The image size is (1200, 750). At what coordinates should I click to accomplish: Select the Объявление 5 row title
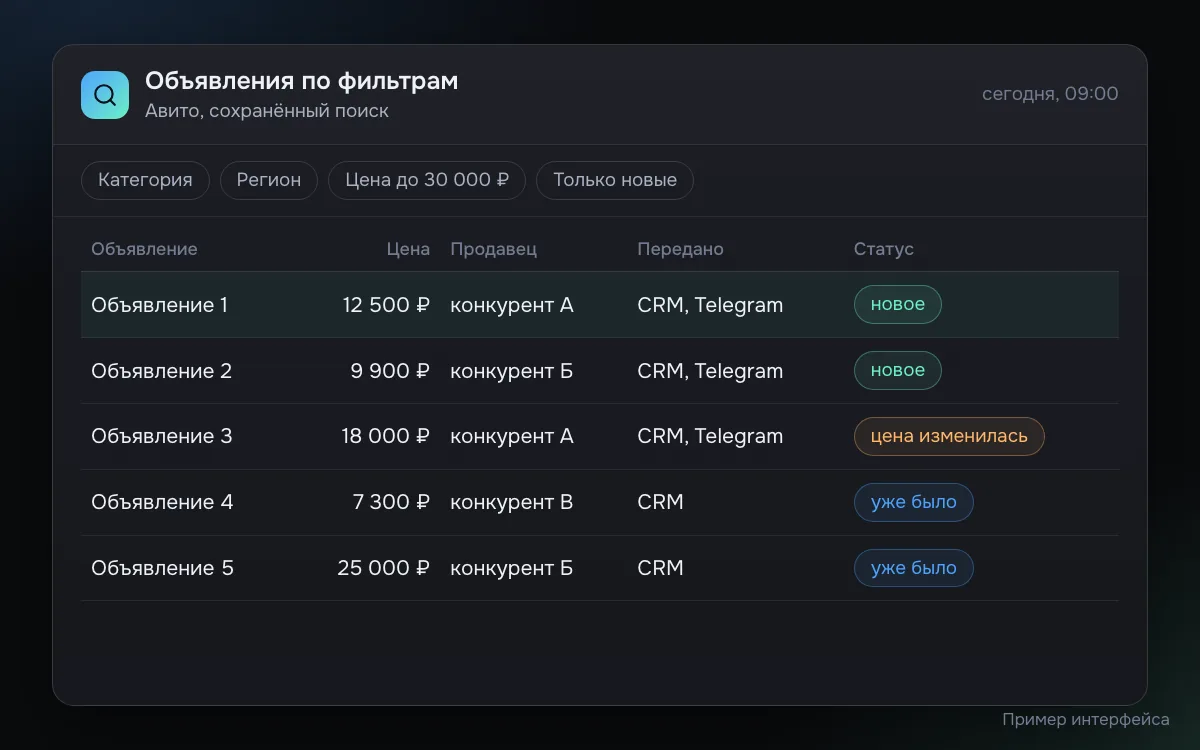[162, 568]
